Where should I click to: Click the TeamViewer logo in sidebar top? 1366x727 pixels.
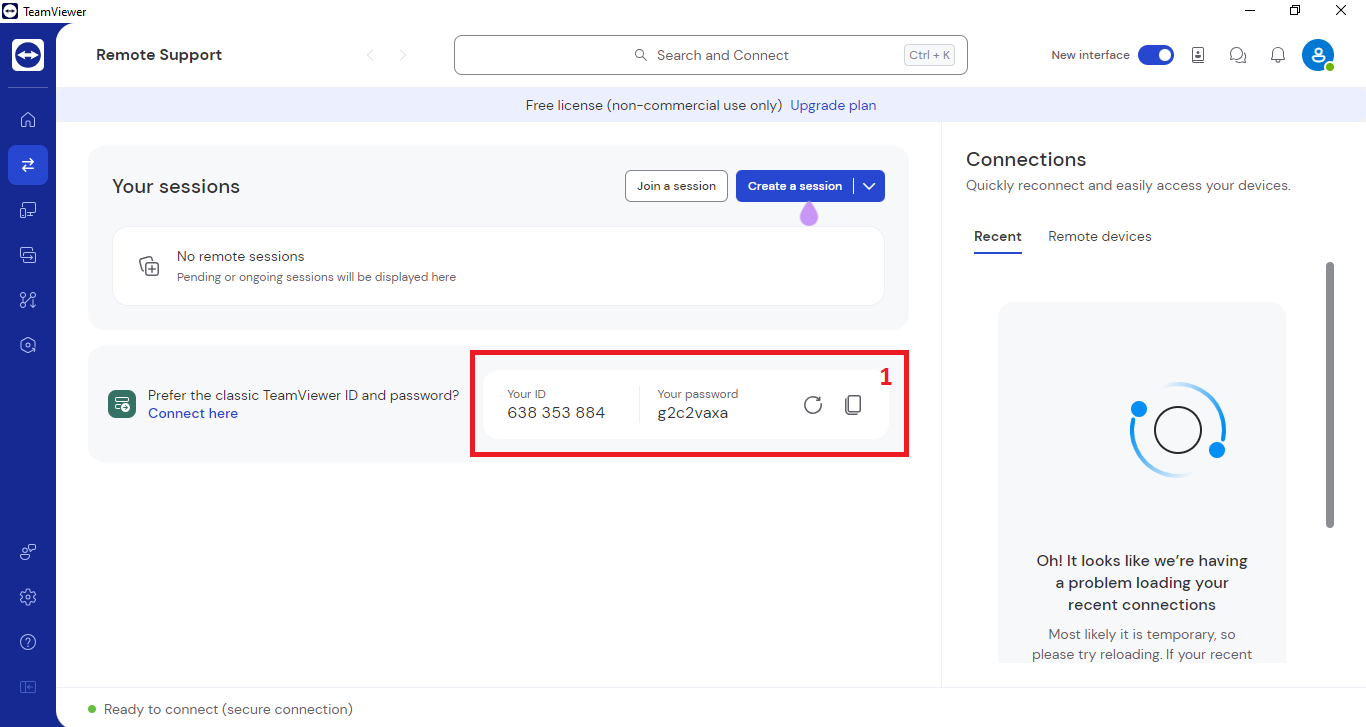(x=28, y=55)
